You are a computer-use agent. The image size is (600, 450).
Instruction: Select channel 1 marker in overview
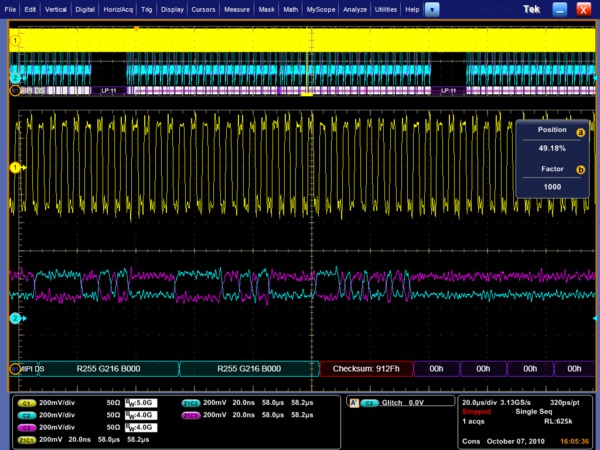(15, 41)
